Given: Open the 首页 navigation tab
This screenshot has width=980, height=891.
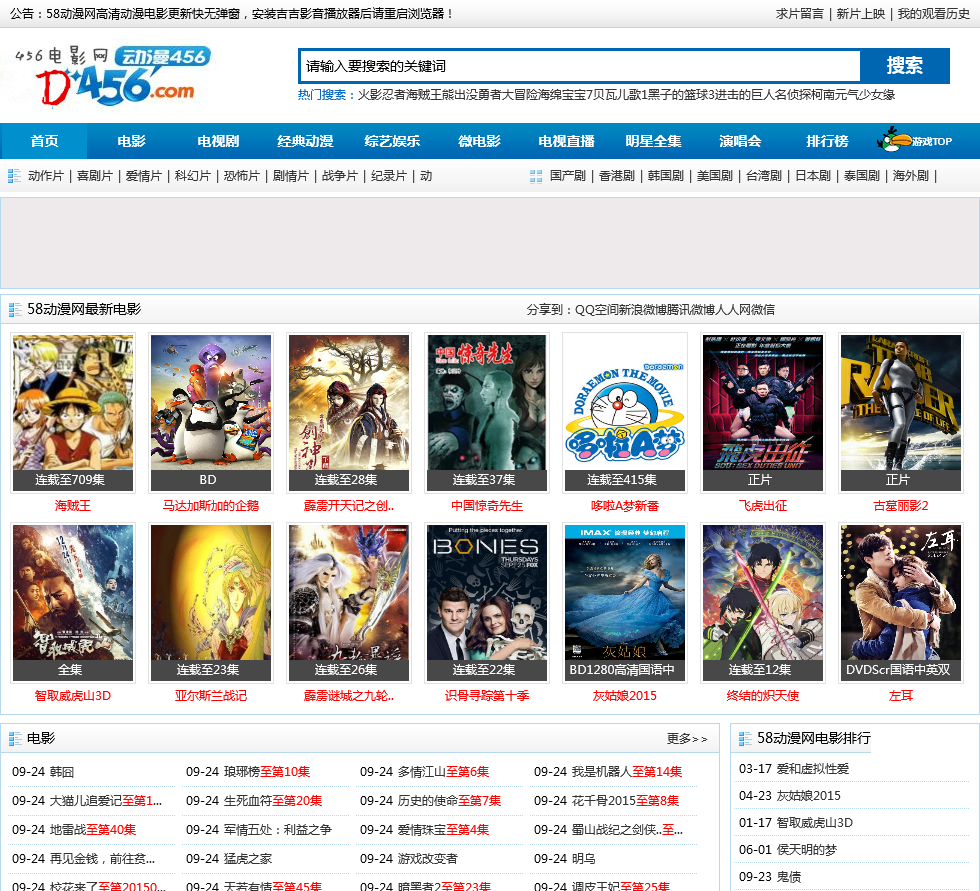Looking at the screenshot, I should pos(44,141).
